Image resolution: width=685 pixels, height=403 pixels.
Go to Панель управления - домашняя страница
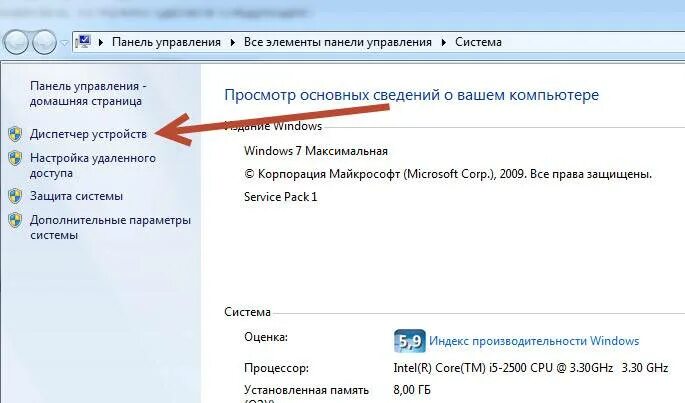(x=87, y=94)
